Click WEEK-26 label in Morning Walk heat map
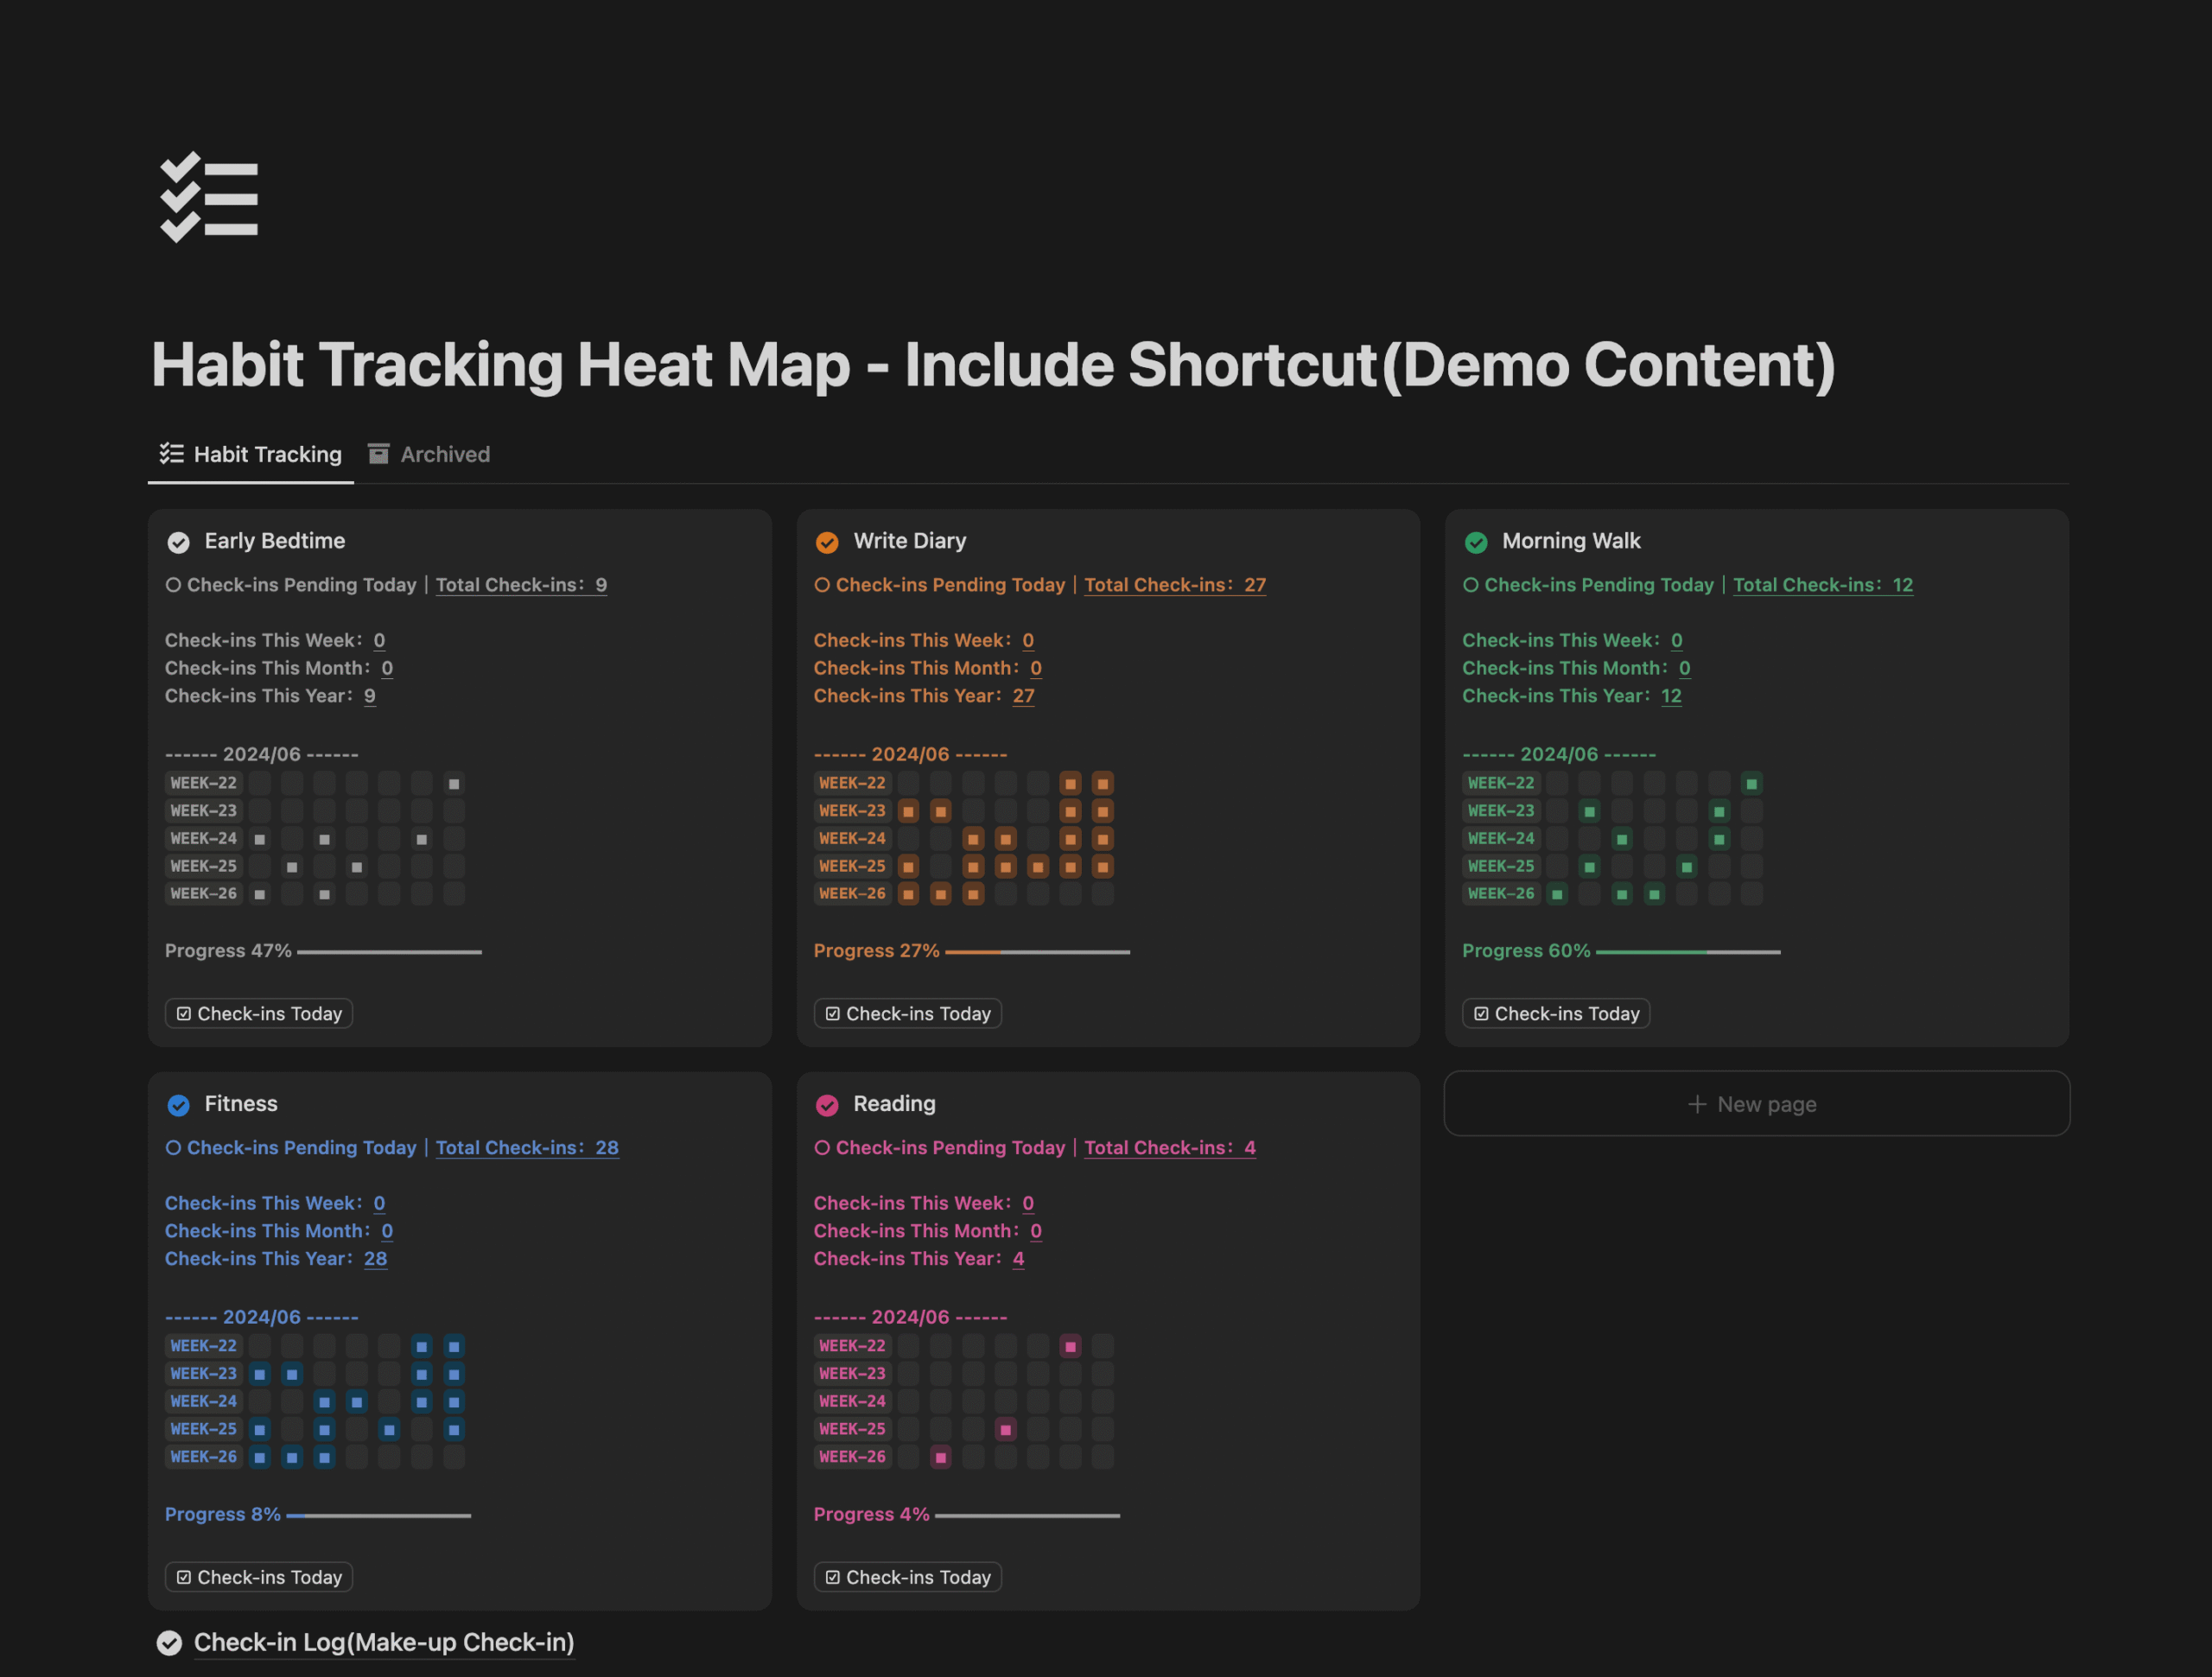The height and width of the screenshot is (1677, 2212). click(1502, 894)
